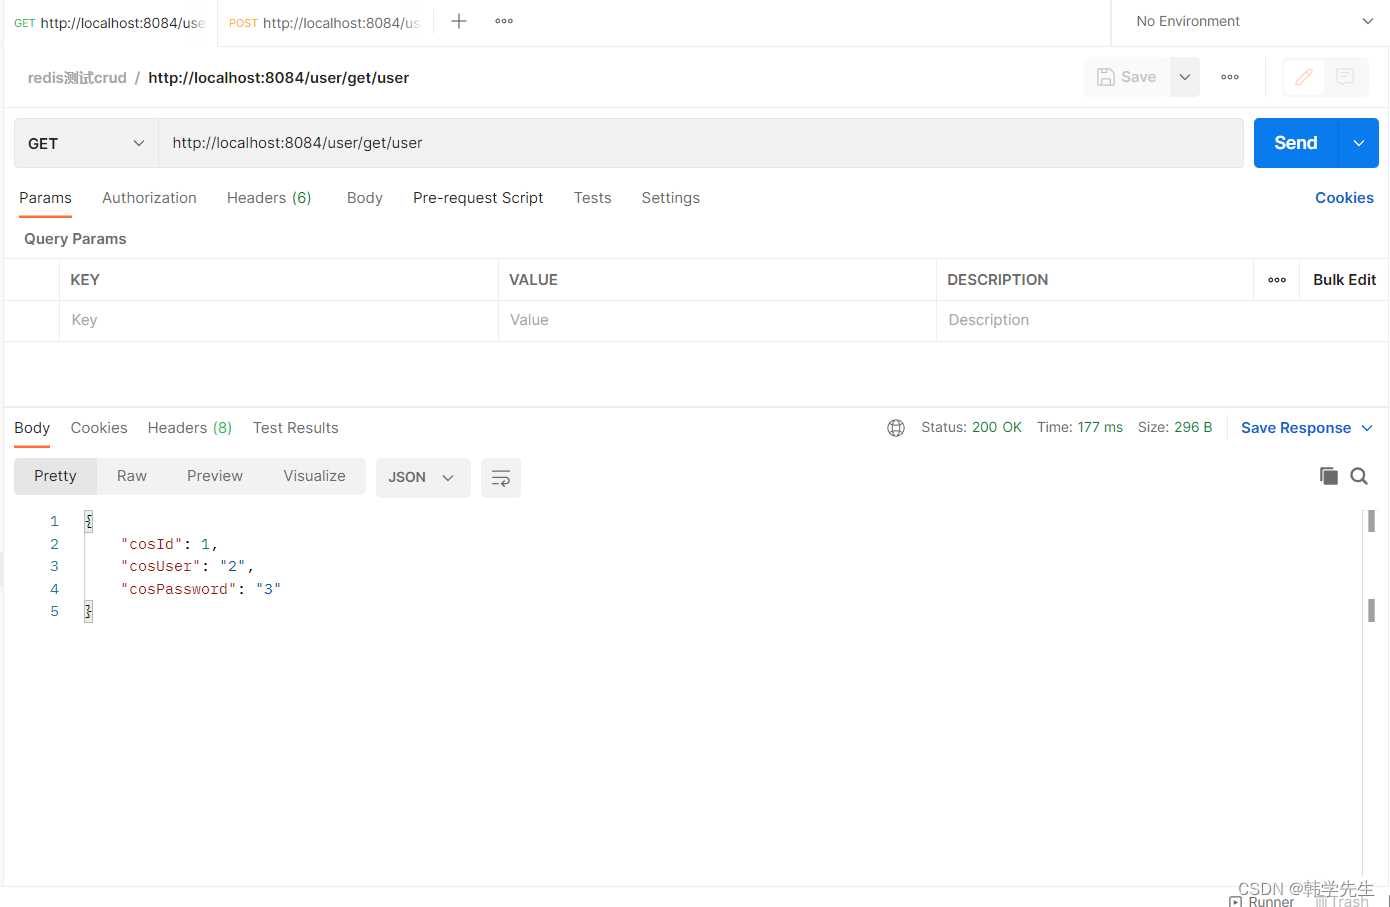Click the Save floppy disk button

coord(1127,77)
